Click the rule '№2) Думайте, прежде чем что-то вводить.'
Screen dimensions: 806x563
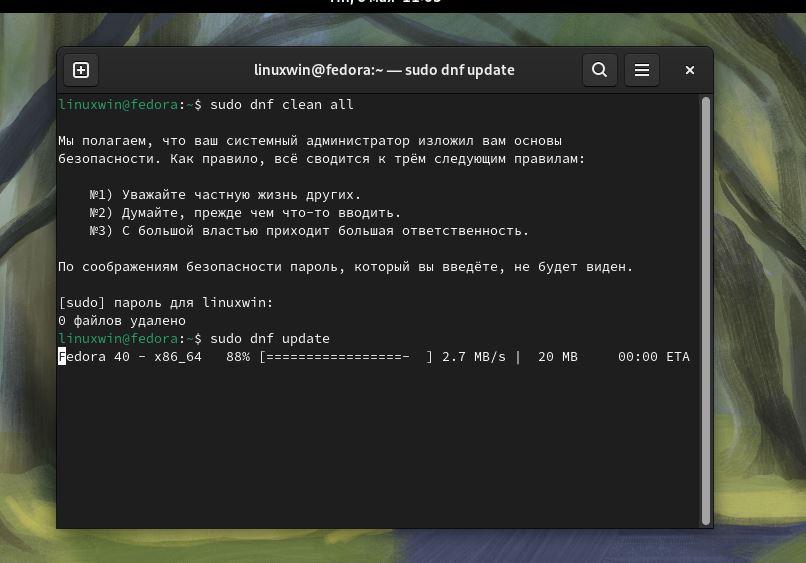245,213
